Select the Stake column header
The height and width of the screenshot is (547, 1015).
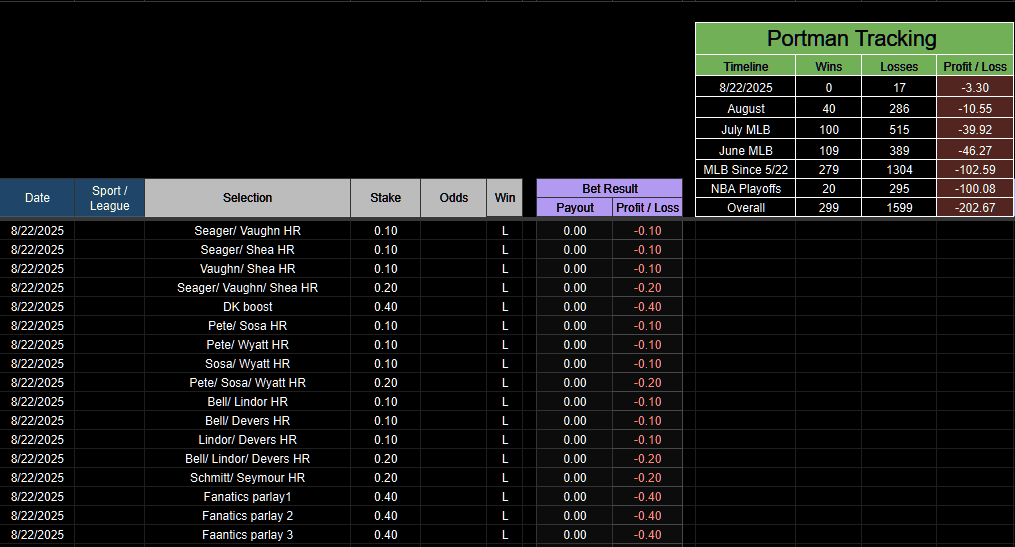click(385, 198)
